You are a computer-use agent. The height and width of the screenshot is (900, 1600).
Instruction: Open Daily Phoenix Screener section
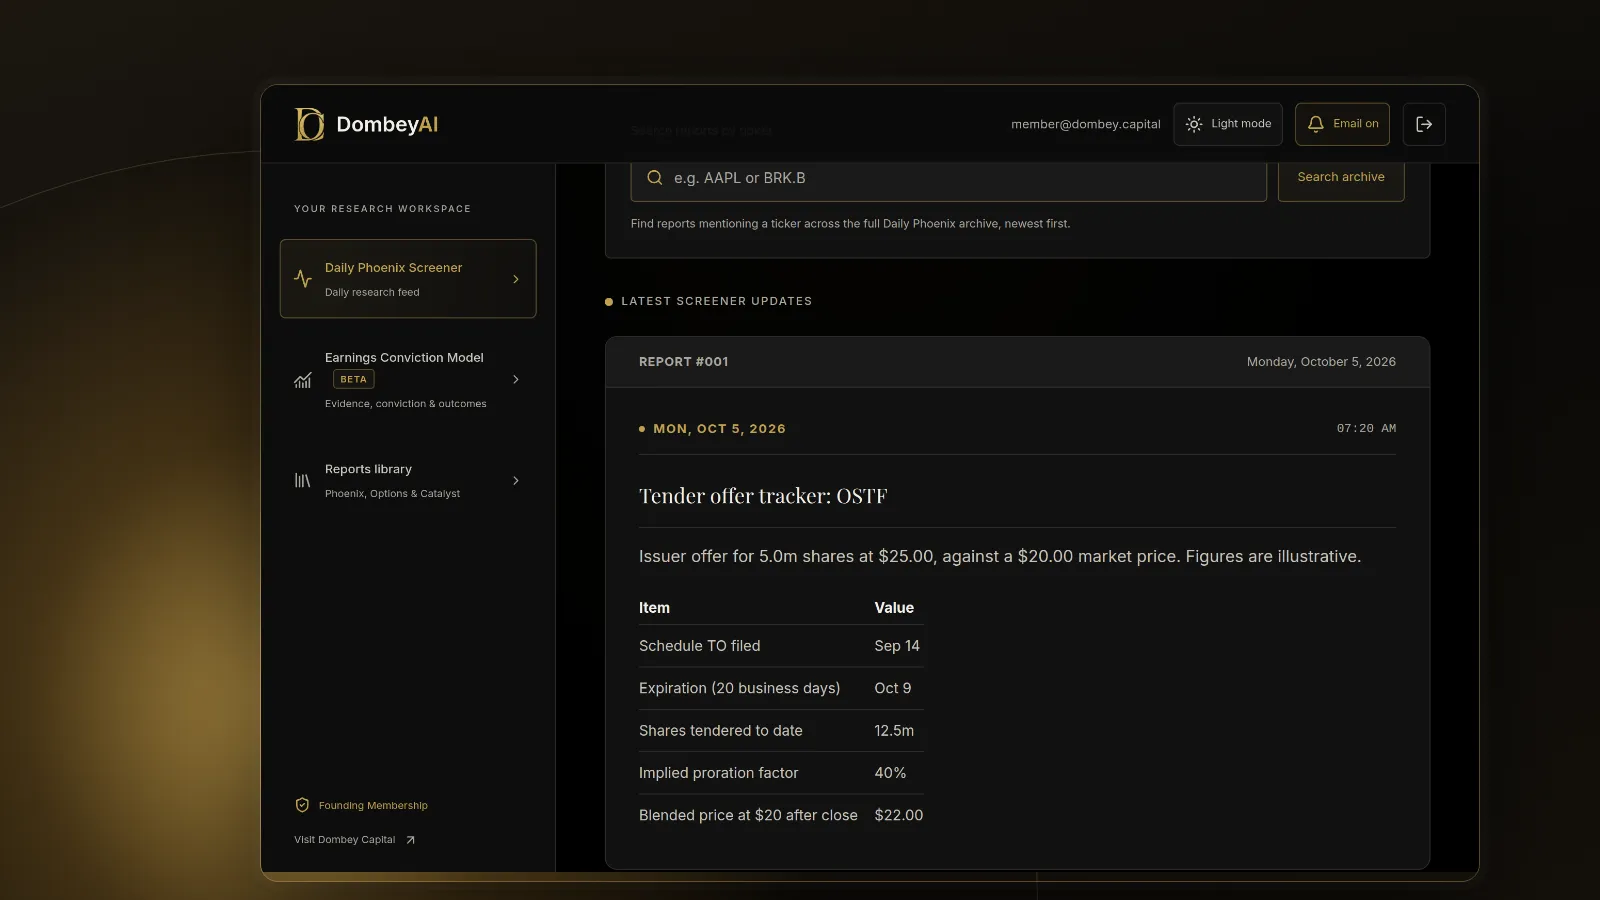click(408, 279)
